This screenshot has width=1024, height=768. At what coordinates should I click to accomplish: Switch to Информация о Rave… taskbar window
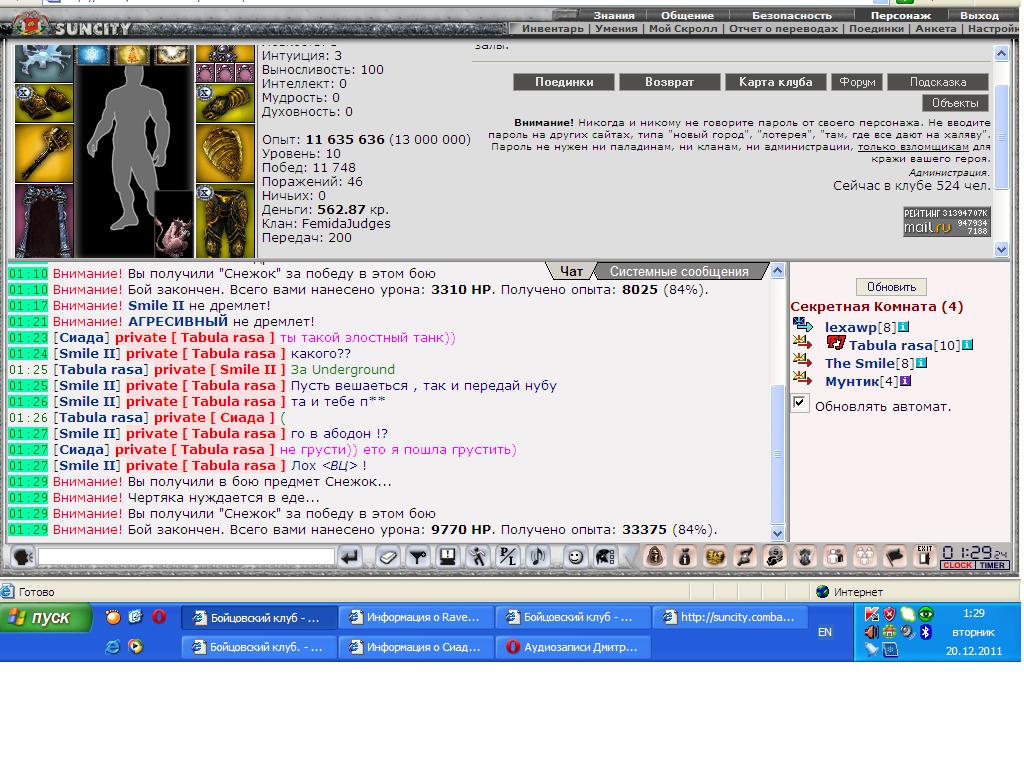click(x=415, y=616)
